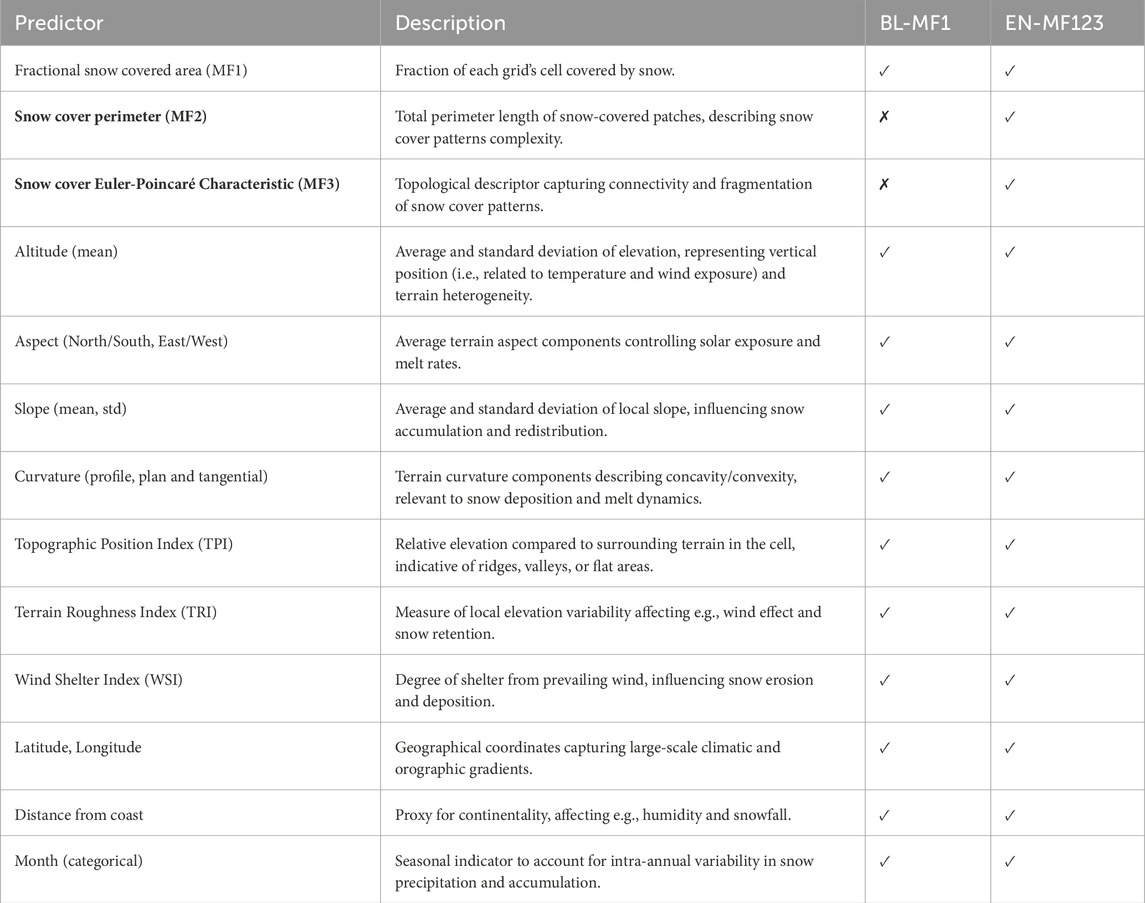Click the BL-MF1 checkmark for Terrain Roughness Index
The image size is (1145, 903).
pyautogui.click(x=885, y=613)
